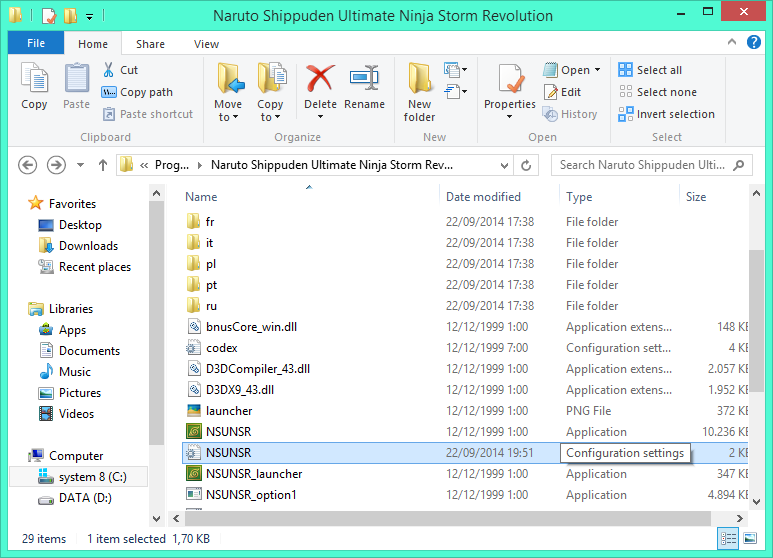The image size is (773, 558).
Task: Switch to the Home ribbon tab
Action: (x=93, y=44)
